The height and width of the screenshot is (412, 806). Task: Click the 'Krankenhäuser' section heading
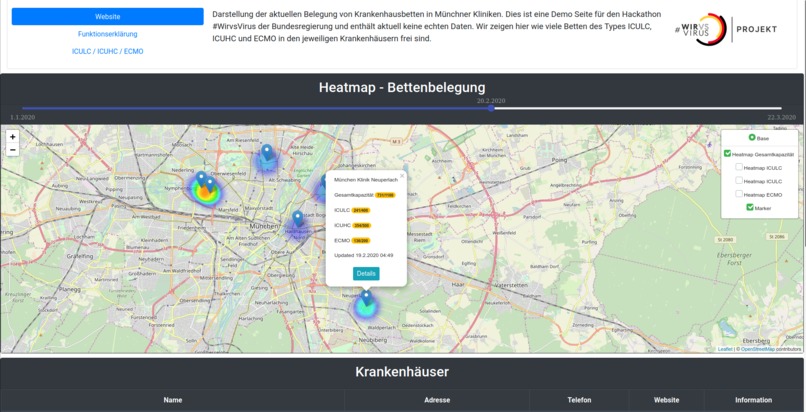click(402, 371)
